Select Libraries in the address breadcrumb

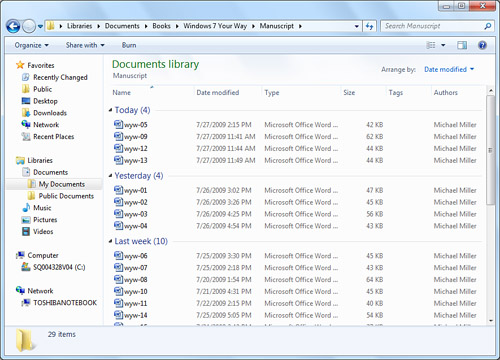click(79, 26)
